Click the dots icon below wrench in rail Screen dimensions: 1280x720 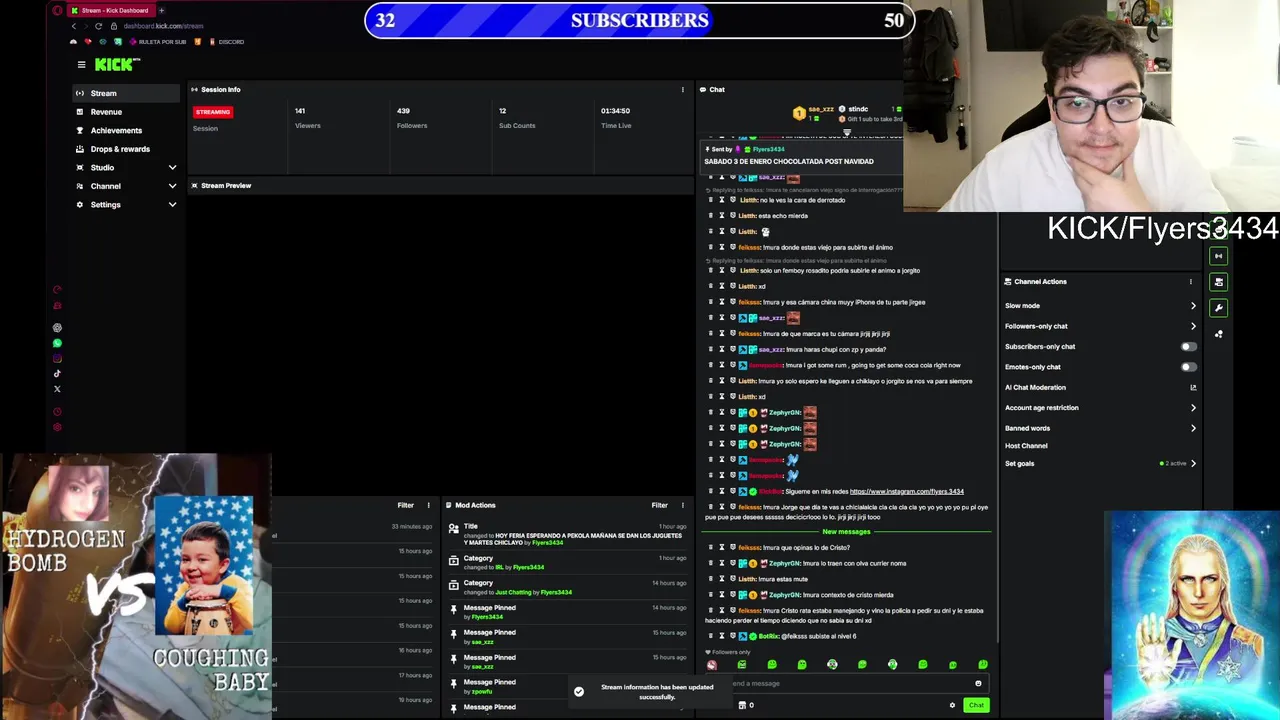click(x=1218, y=334)
